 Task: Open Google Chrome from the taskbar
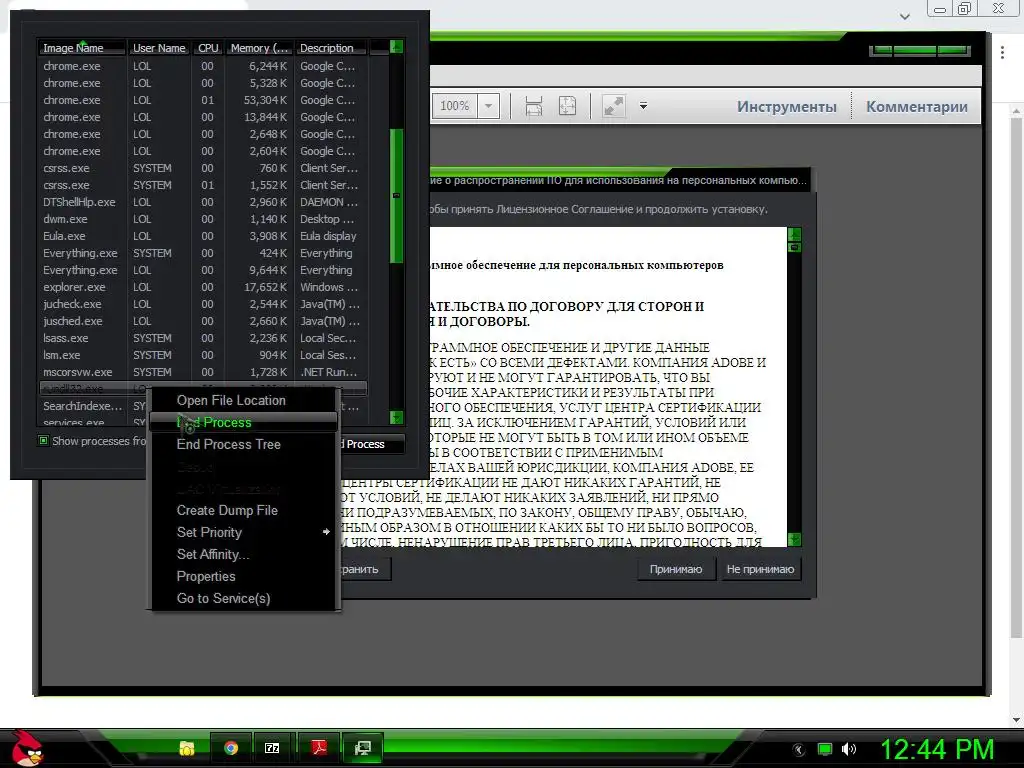coord(231,748)
